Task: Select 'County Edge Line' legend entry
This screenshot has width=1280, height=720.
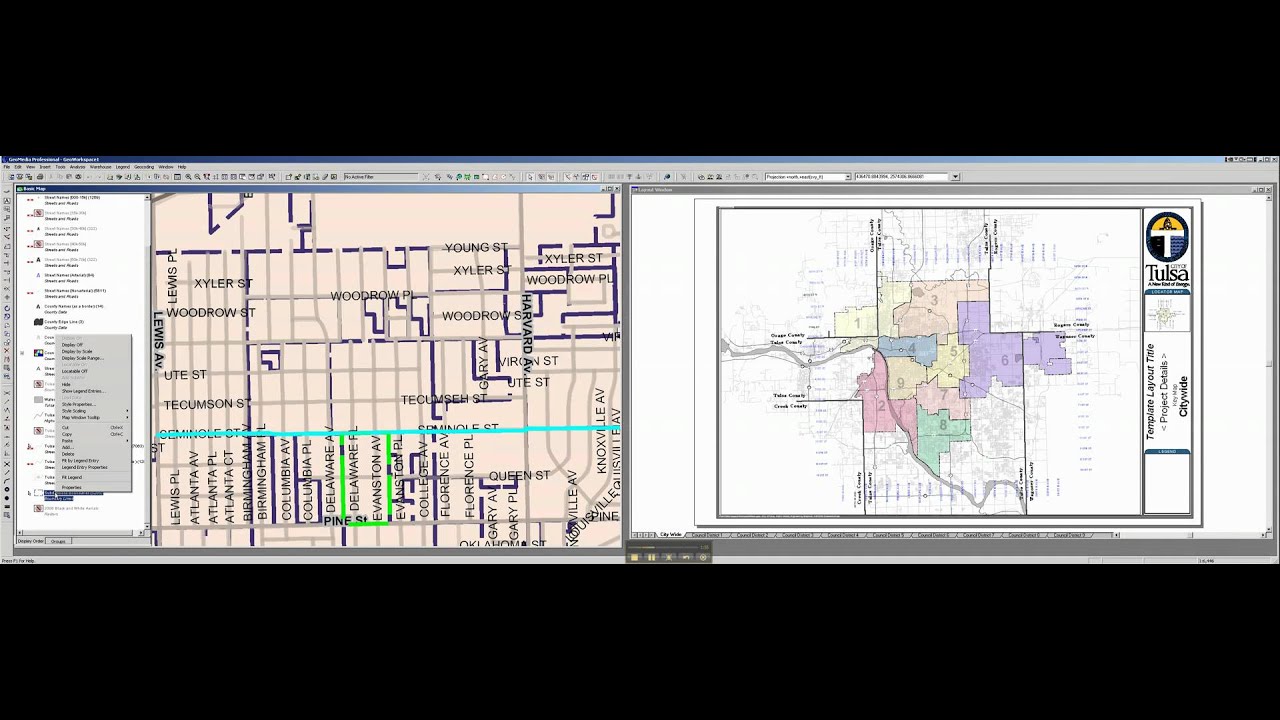Action: pyautogui.click(x=64, y=322)
